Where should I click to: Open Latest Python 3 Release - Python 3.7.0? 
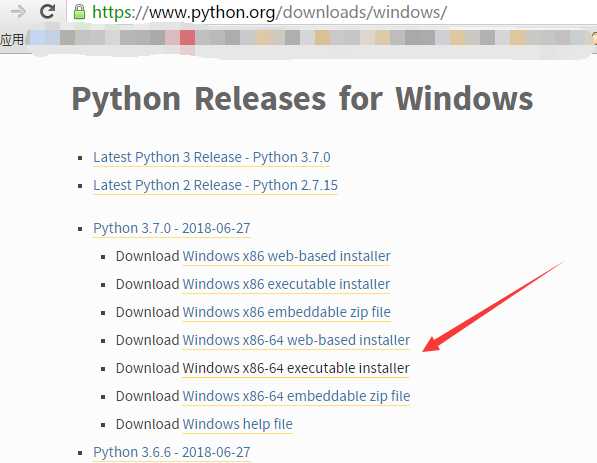click(x=212, y=157)
